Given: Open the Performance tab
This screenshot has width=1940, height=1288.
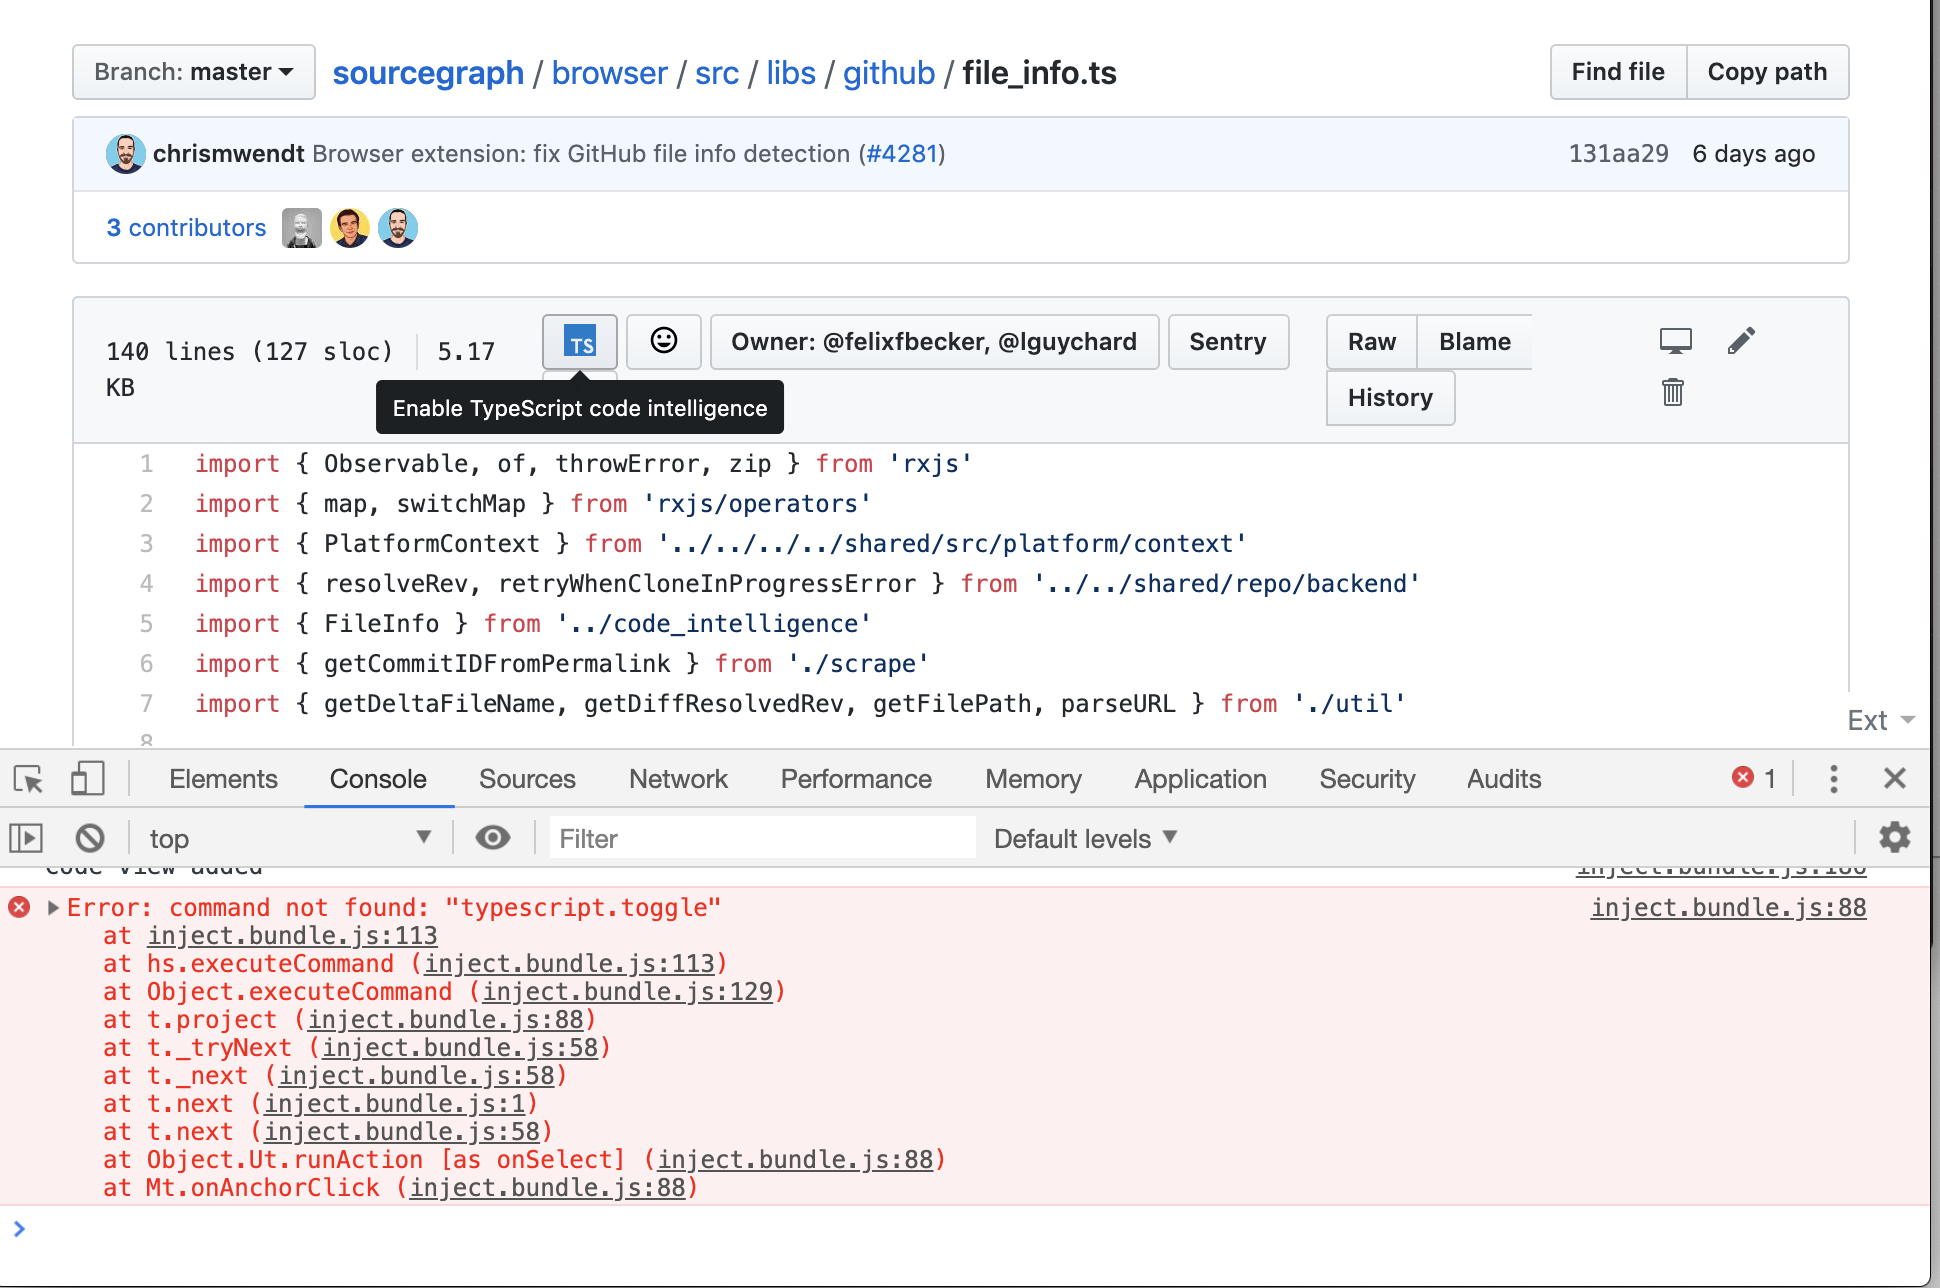Looking at the screenshot, I should pos(856,779).
